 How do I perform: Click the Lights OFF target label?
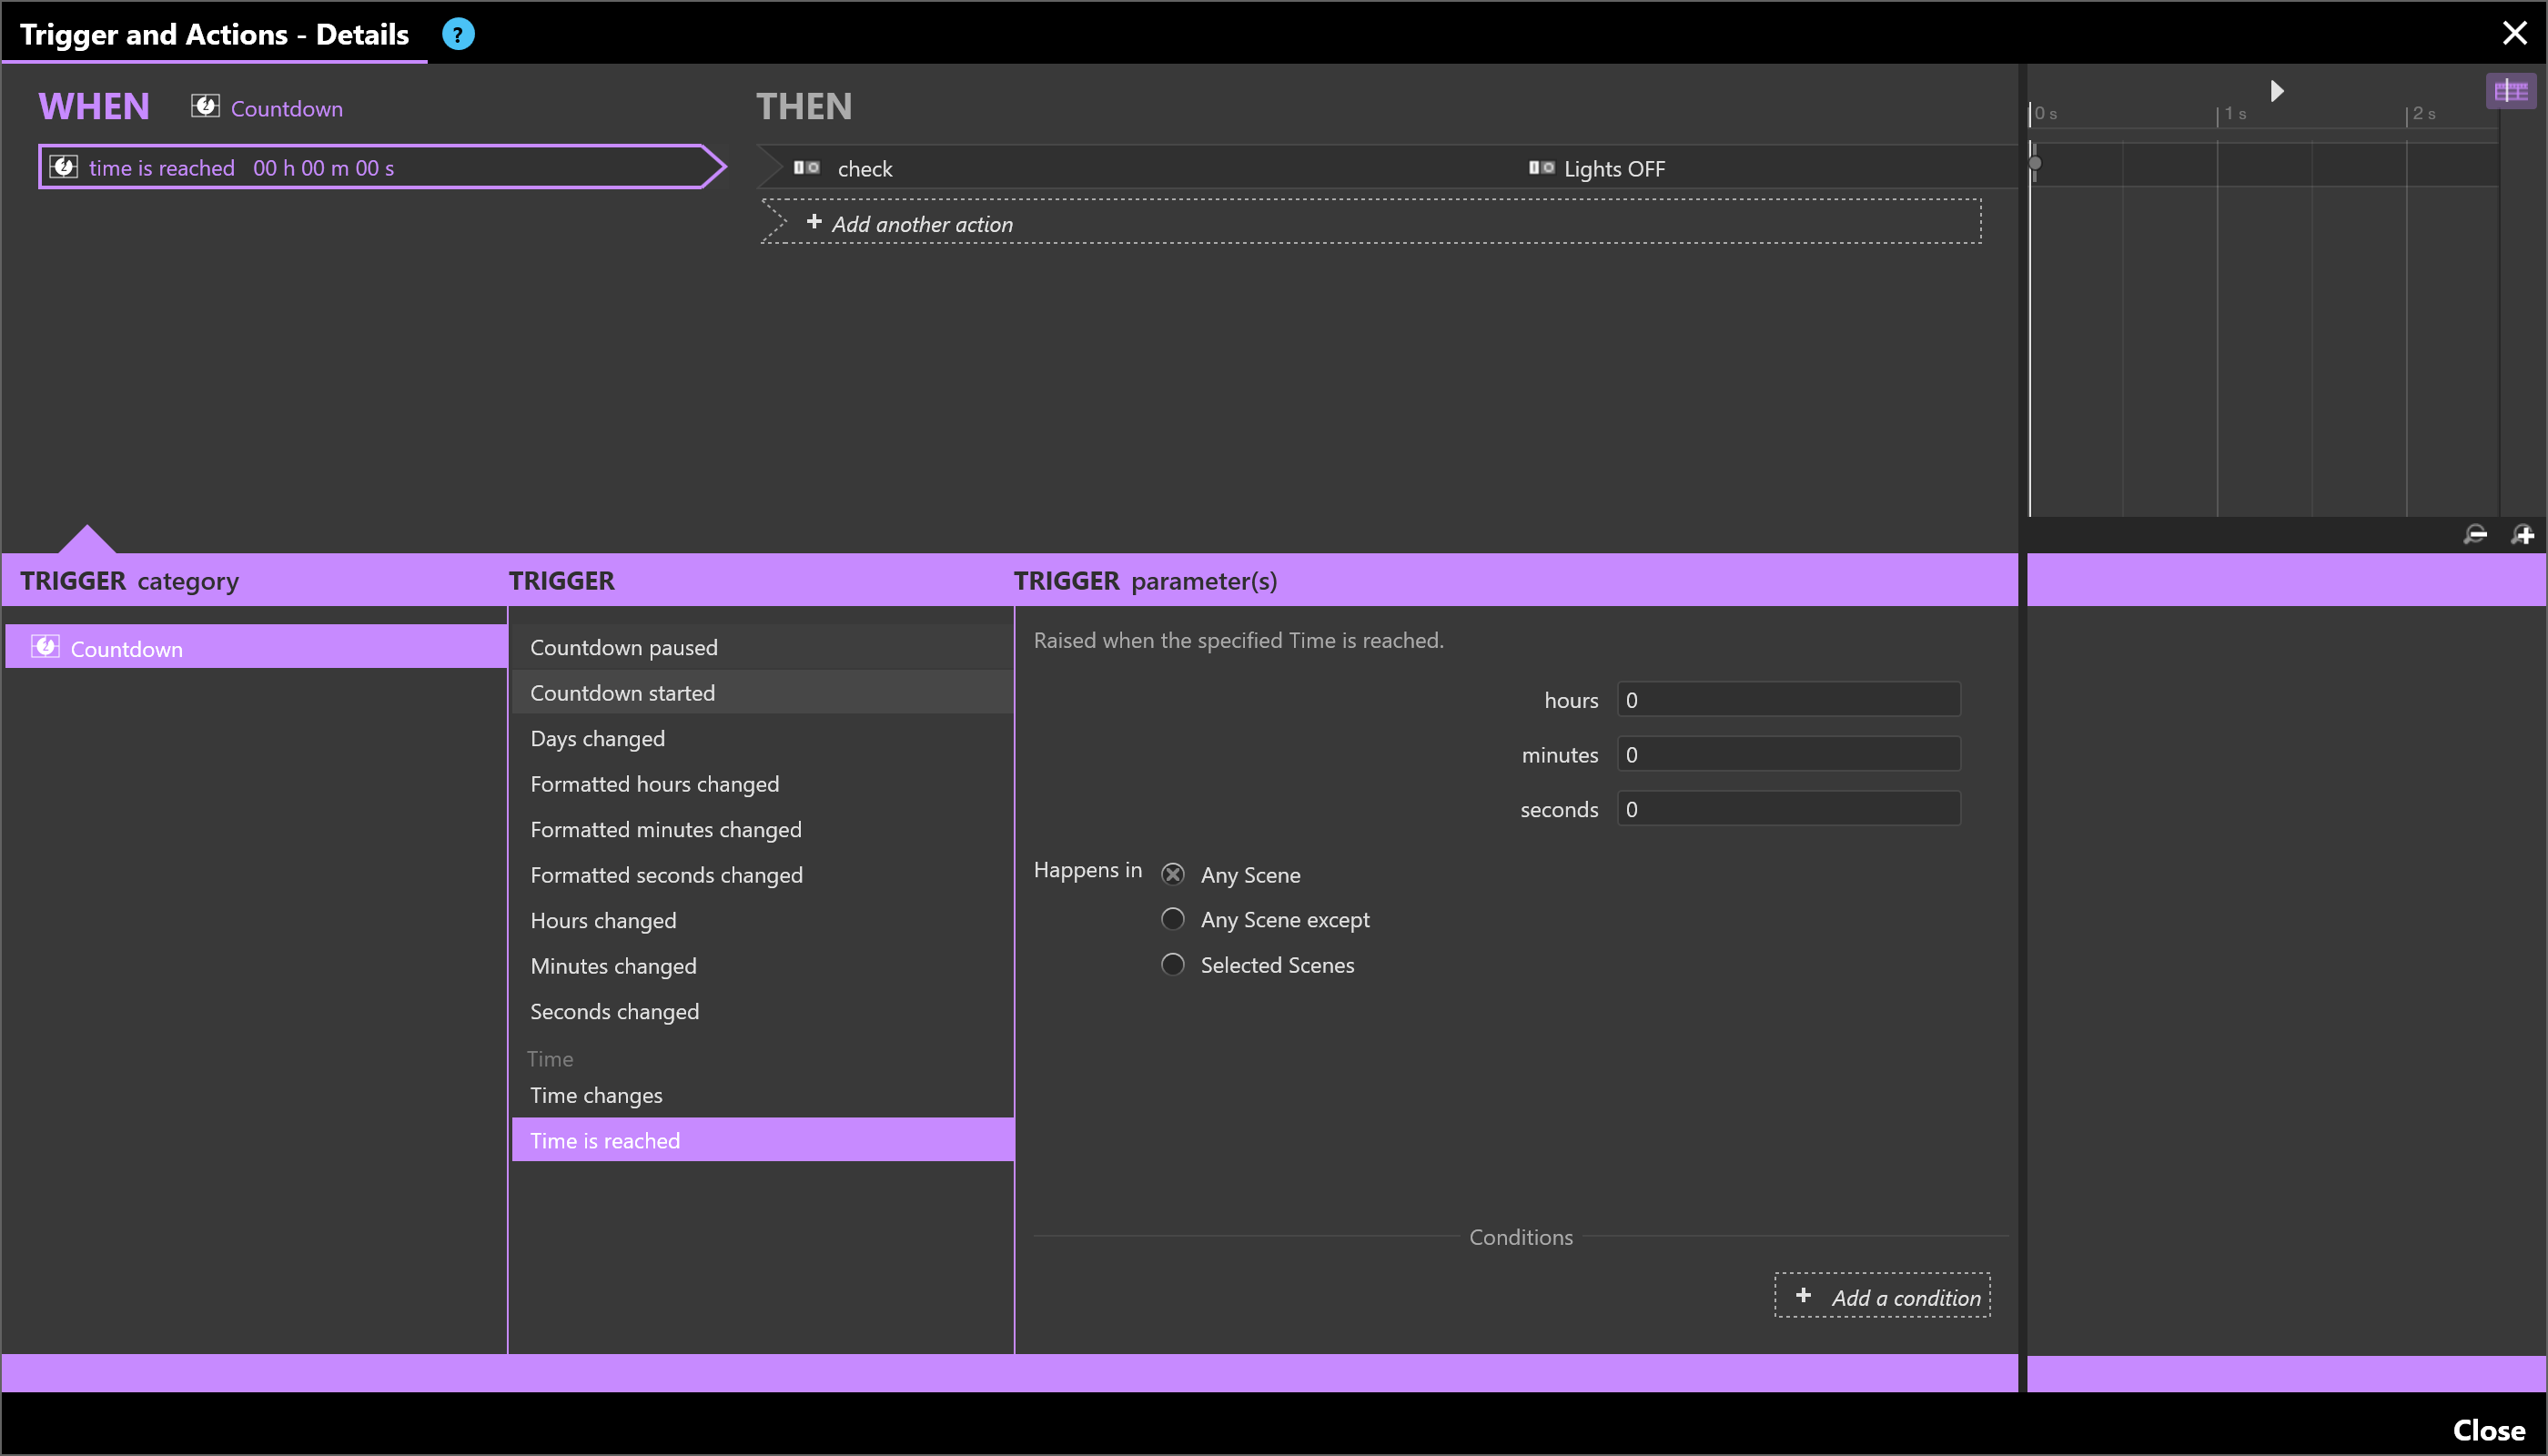tap(1614, 169)
